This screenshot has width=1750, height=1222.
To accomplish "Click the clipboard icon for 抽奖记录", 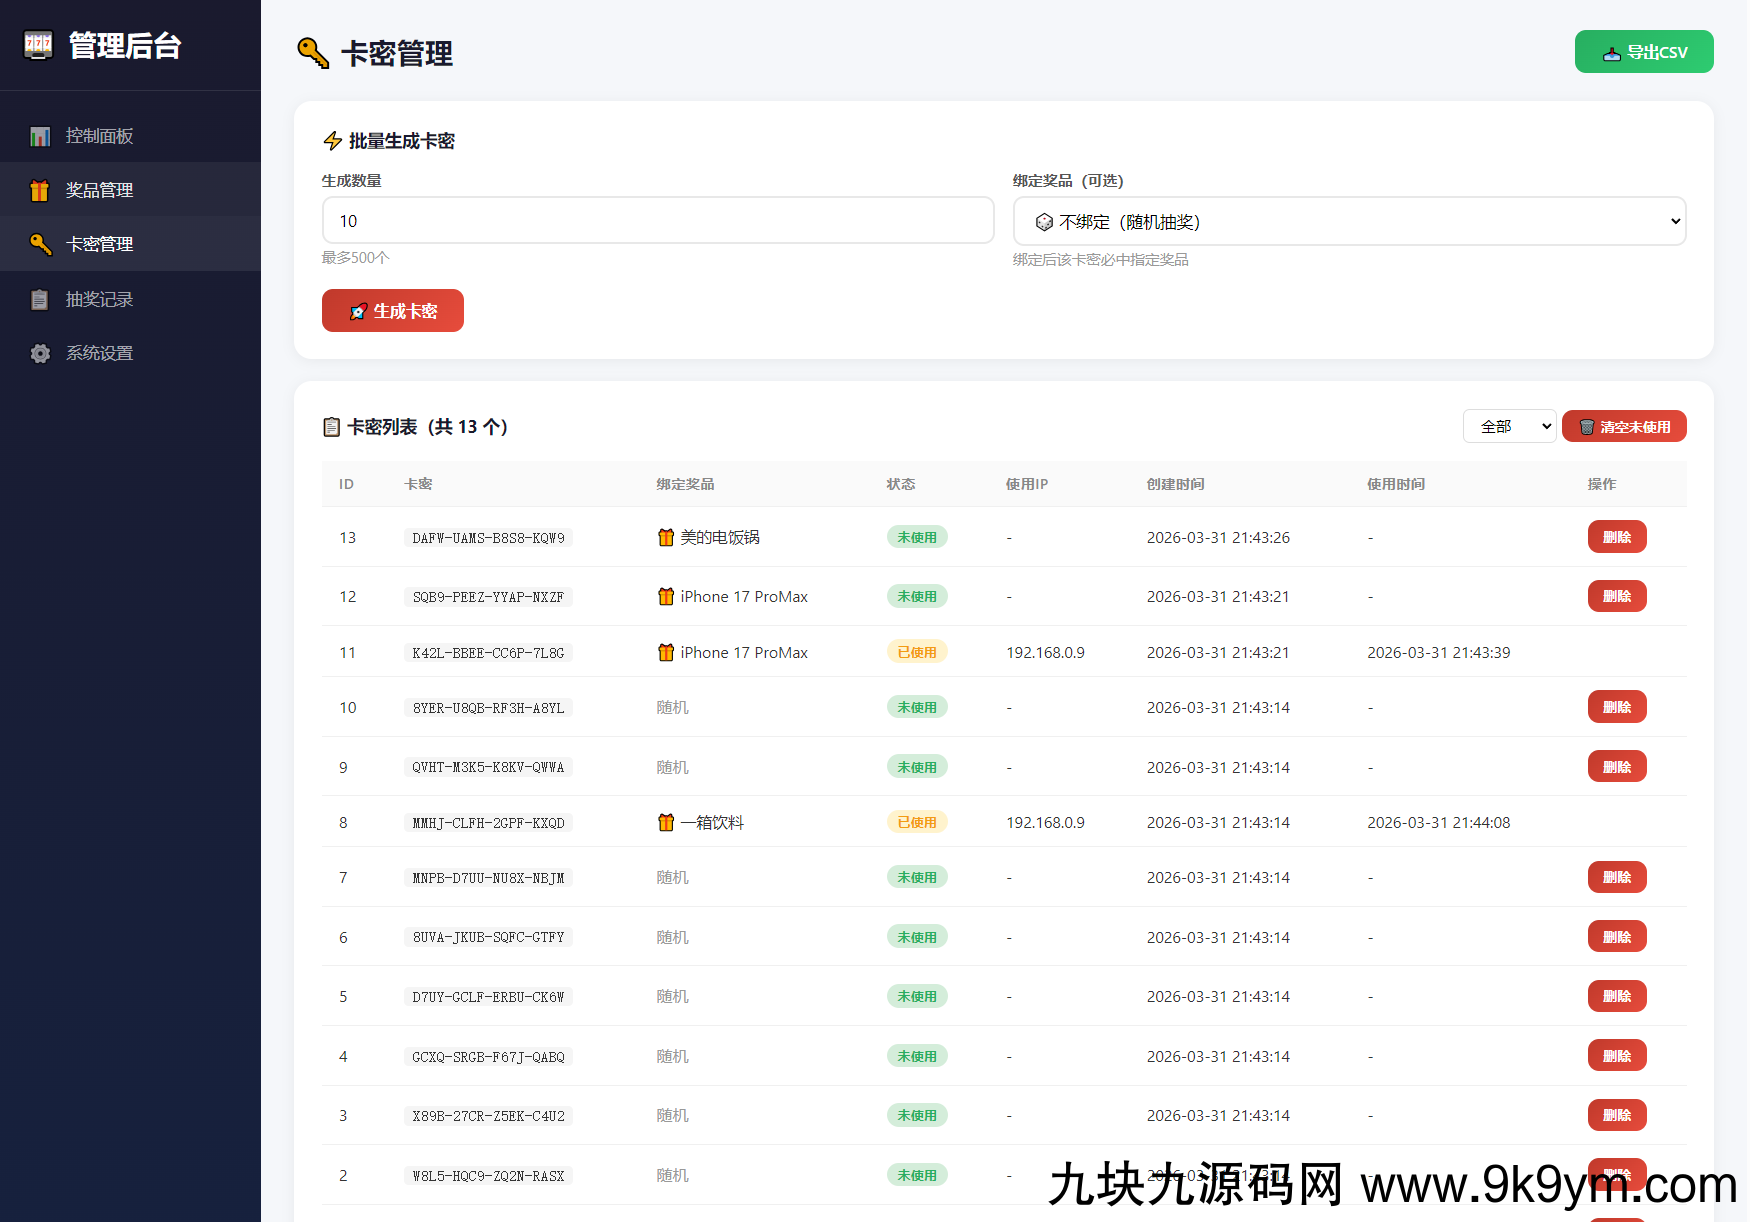I will [x=40, y=299].
